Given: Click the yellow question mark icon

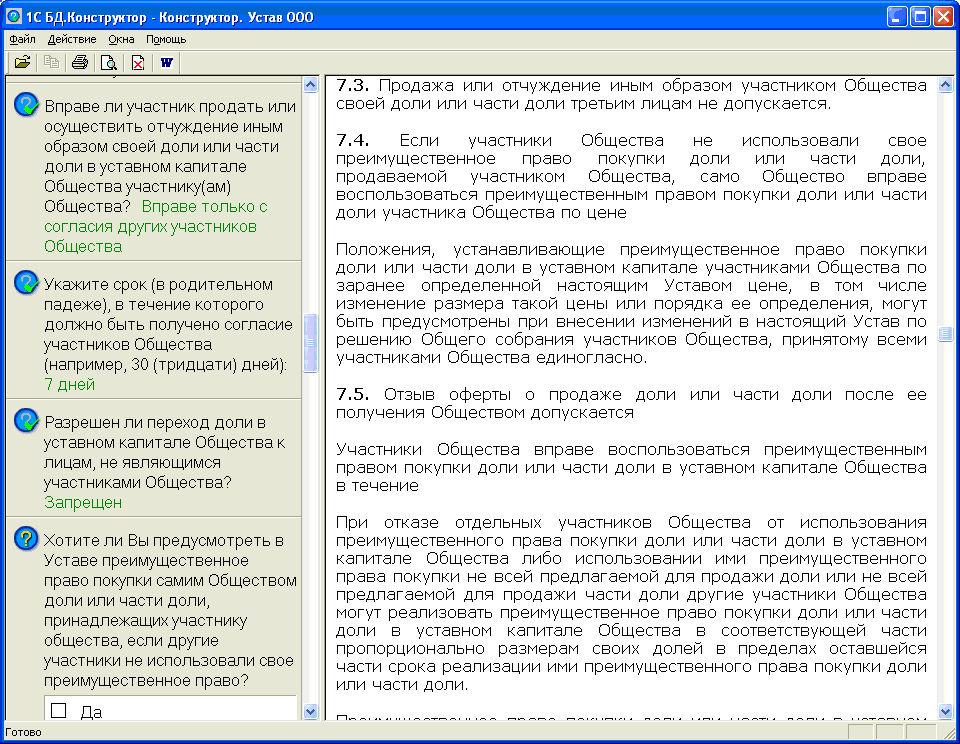Looking at the screenshot, I should tap(26, 540).
